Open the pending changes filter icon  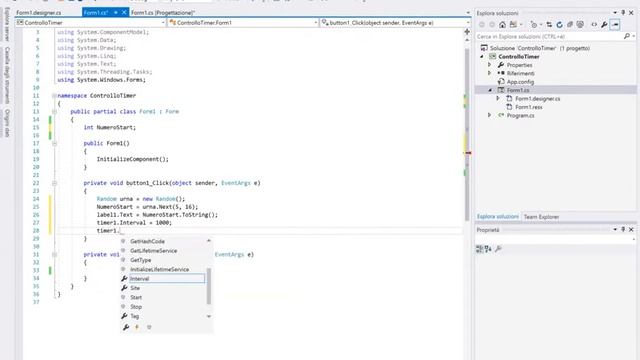pyautogui.click(x=533, y=24)
